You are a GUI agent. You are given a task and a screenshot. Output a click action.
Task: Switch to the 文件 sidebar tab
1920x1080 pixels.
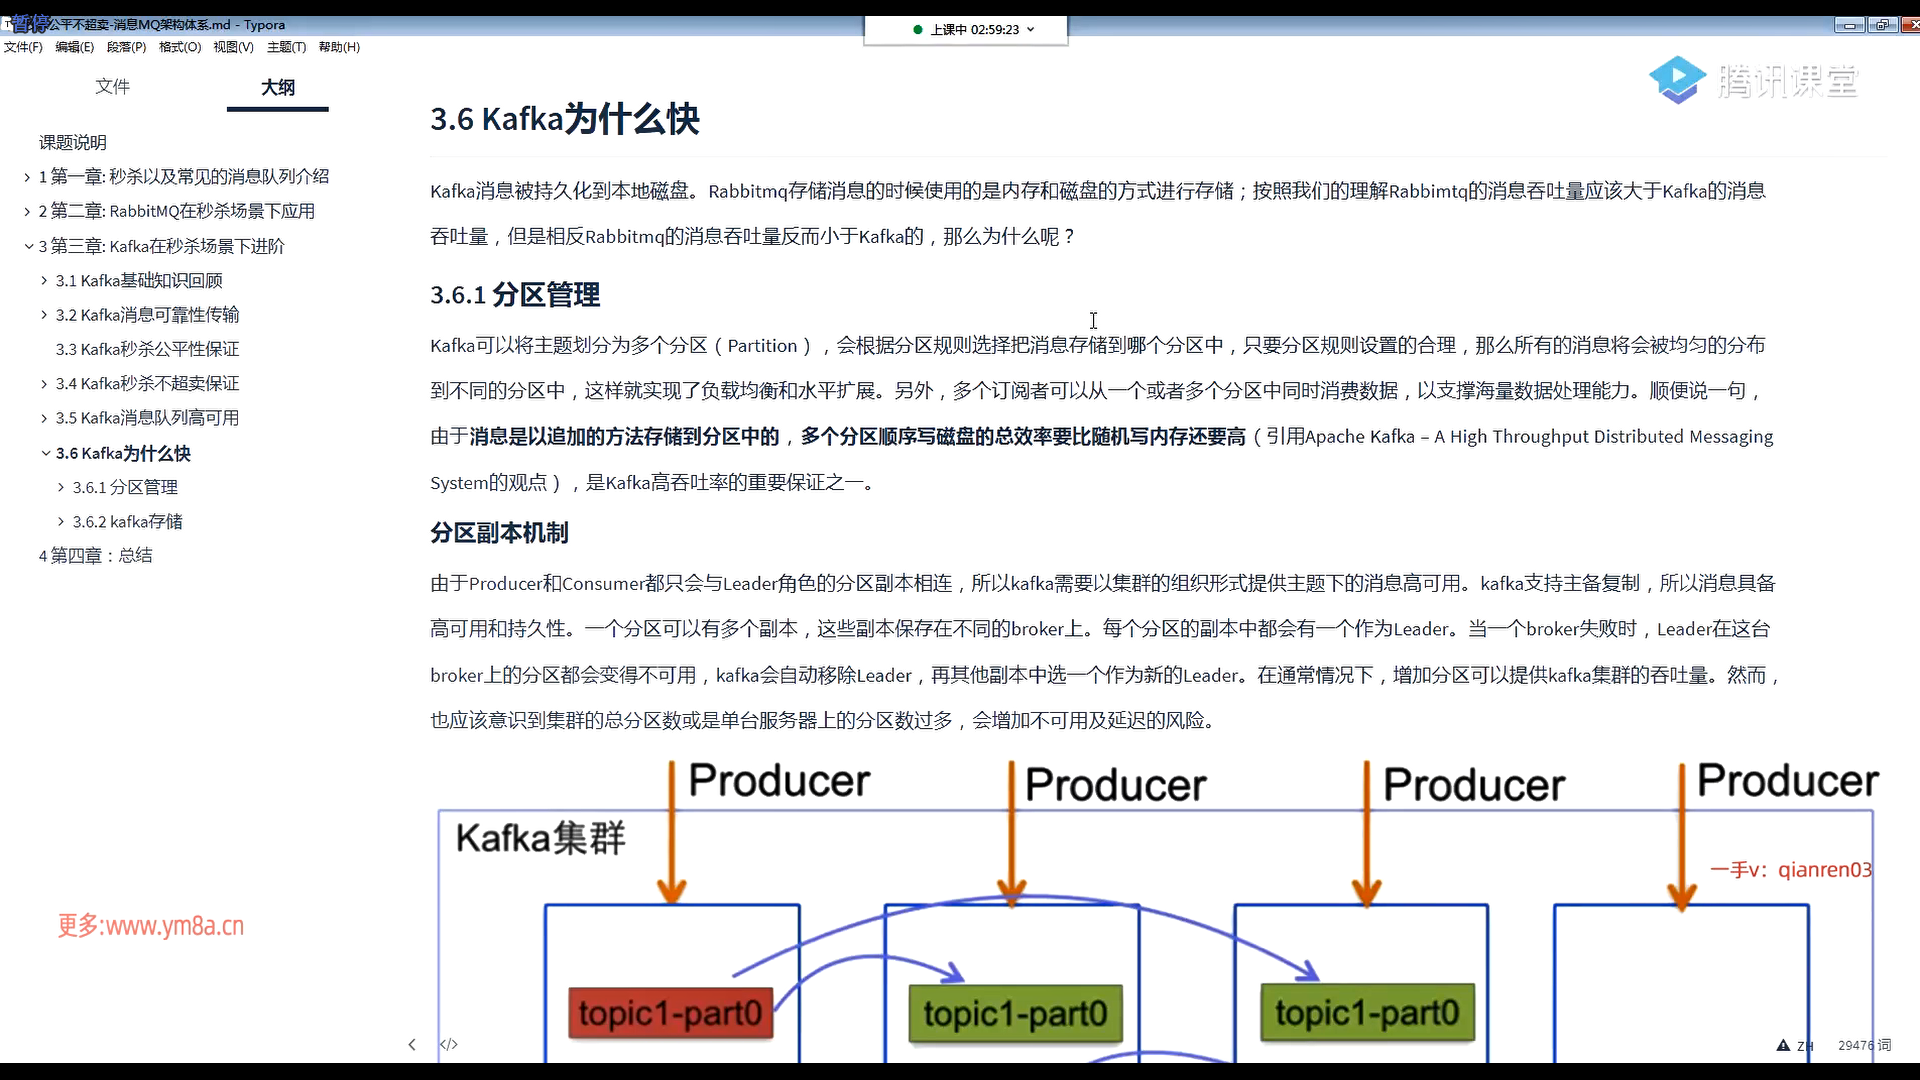[x=112, y=87]
